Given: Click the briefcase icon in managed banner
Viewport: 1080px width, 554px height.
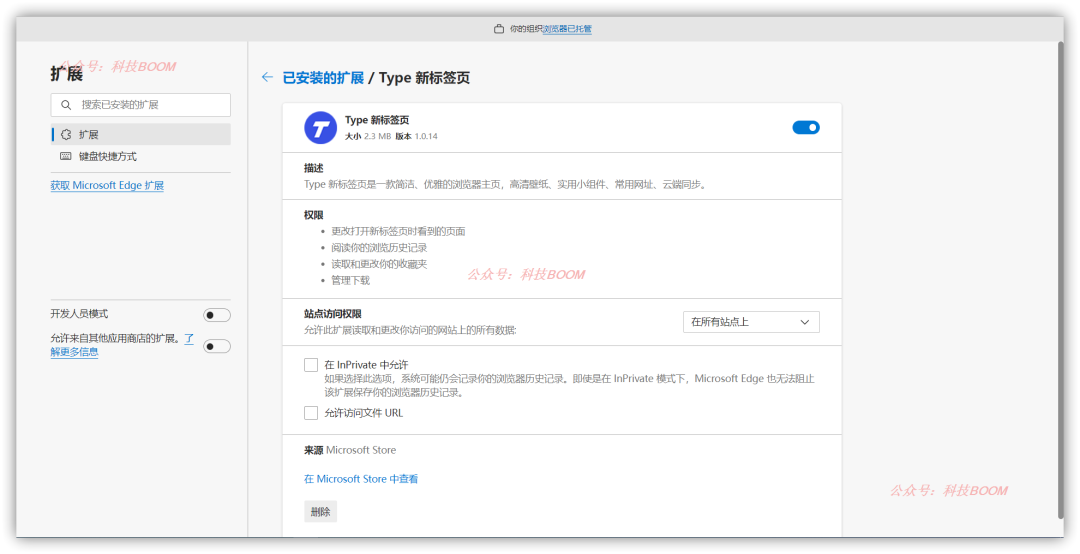Looking at the screenshot, I should pos(499,29).
